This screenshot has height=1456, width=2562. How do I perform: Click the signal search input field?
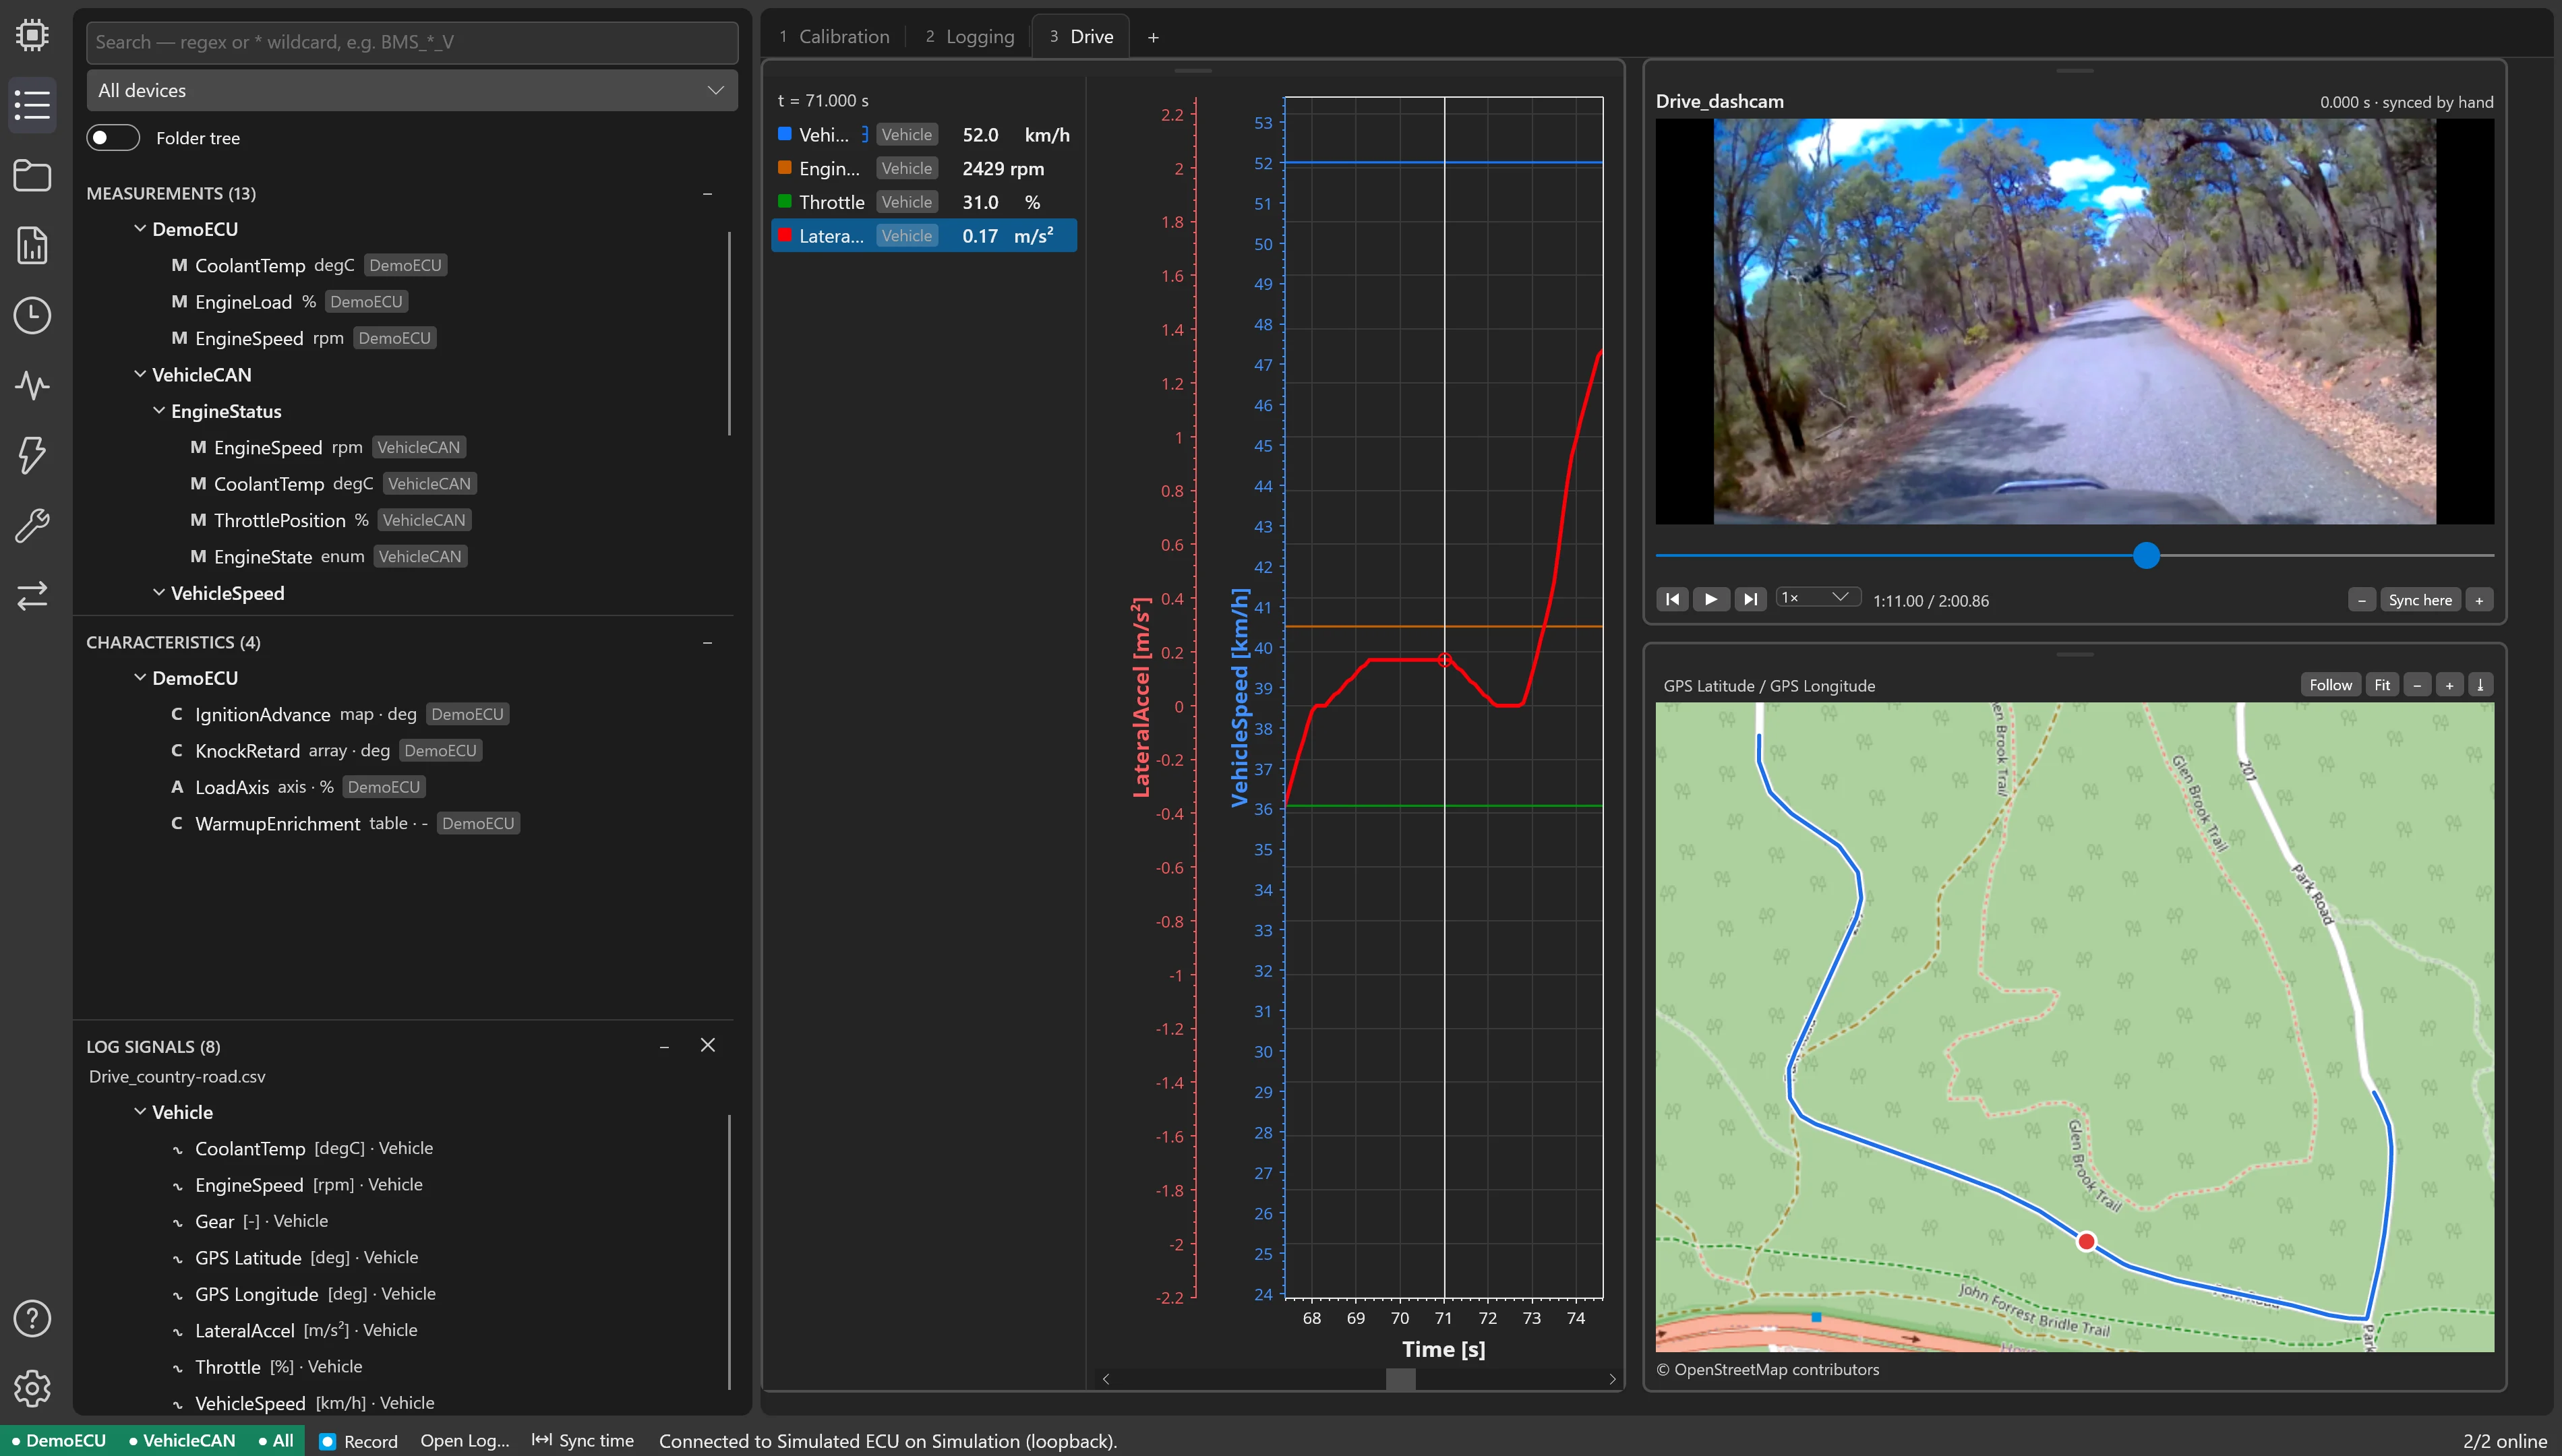412,42
